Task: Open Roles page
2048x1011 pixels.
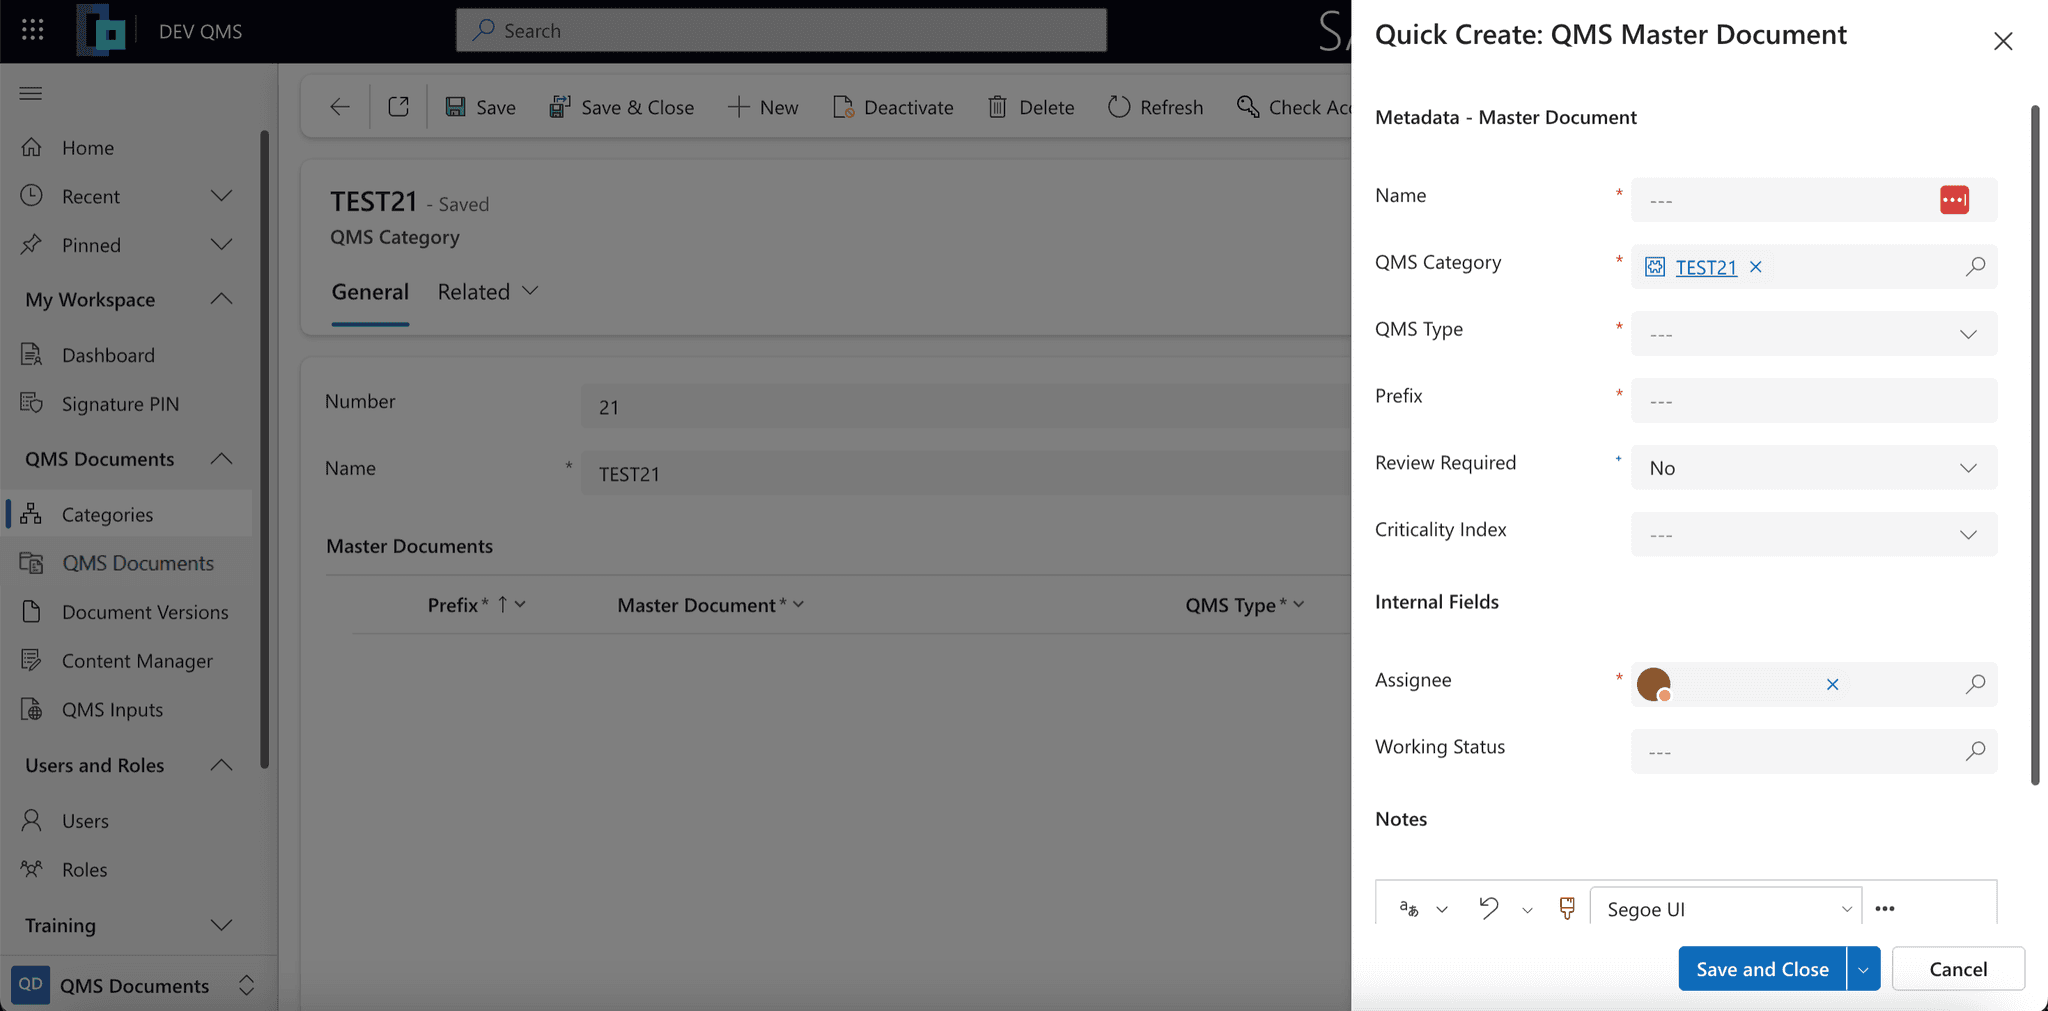Action: [x=126, y=870]
